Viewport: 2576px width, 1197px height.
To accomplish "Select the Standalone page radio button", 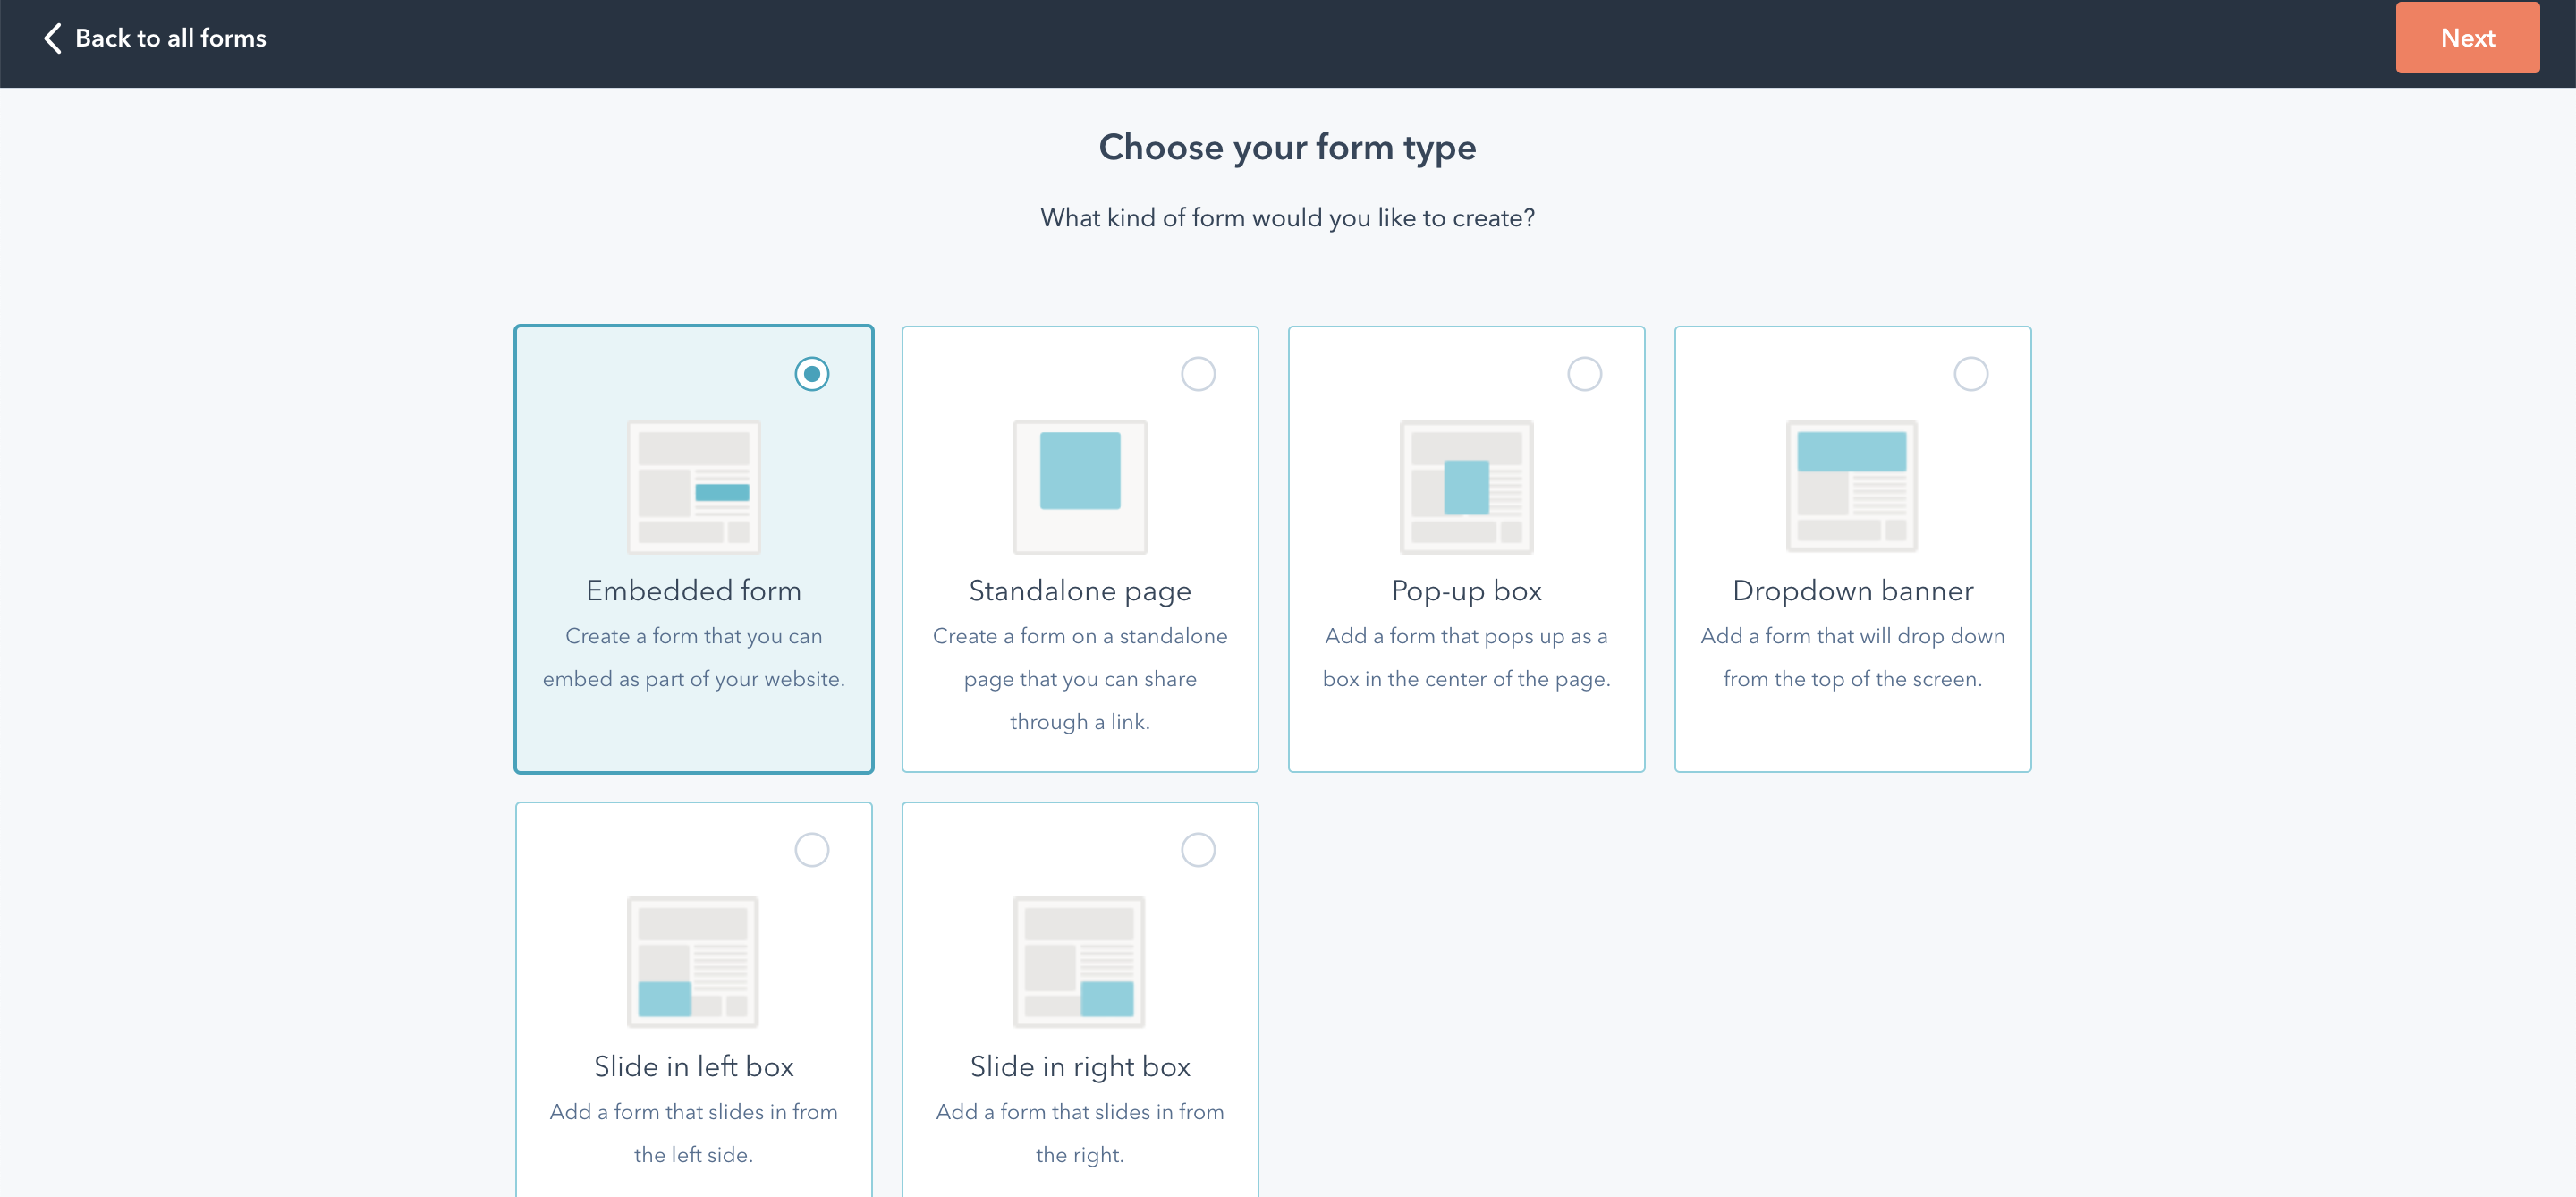I will point(1198,374).
